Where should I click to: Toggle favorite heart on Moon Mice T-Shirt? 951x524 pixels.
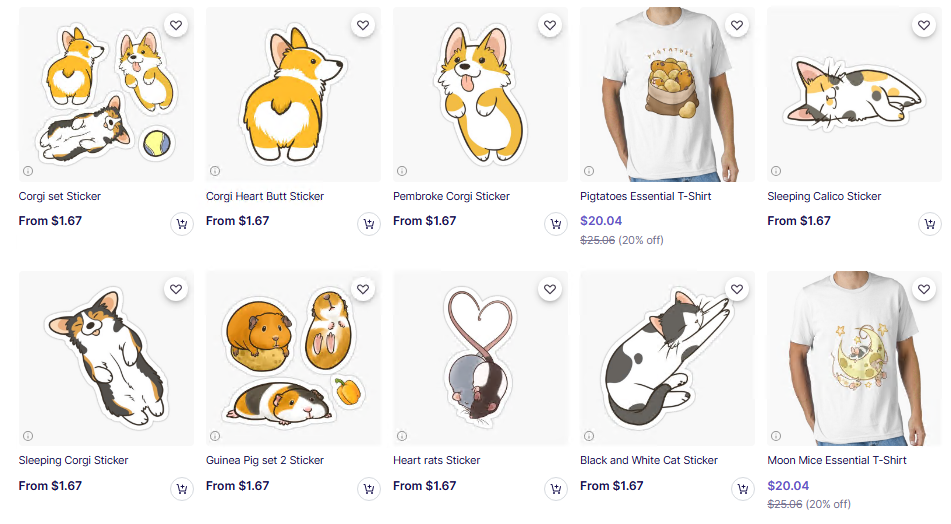[924, 289]
